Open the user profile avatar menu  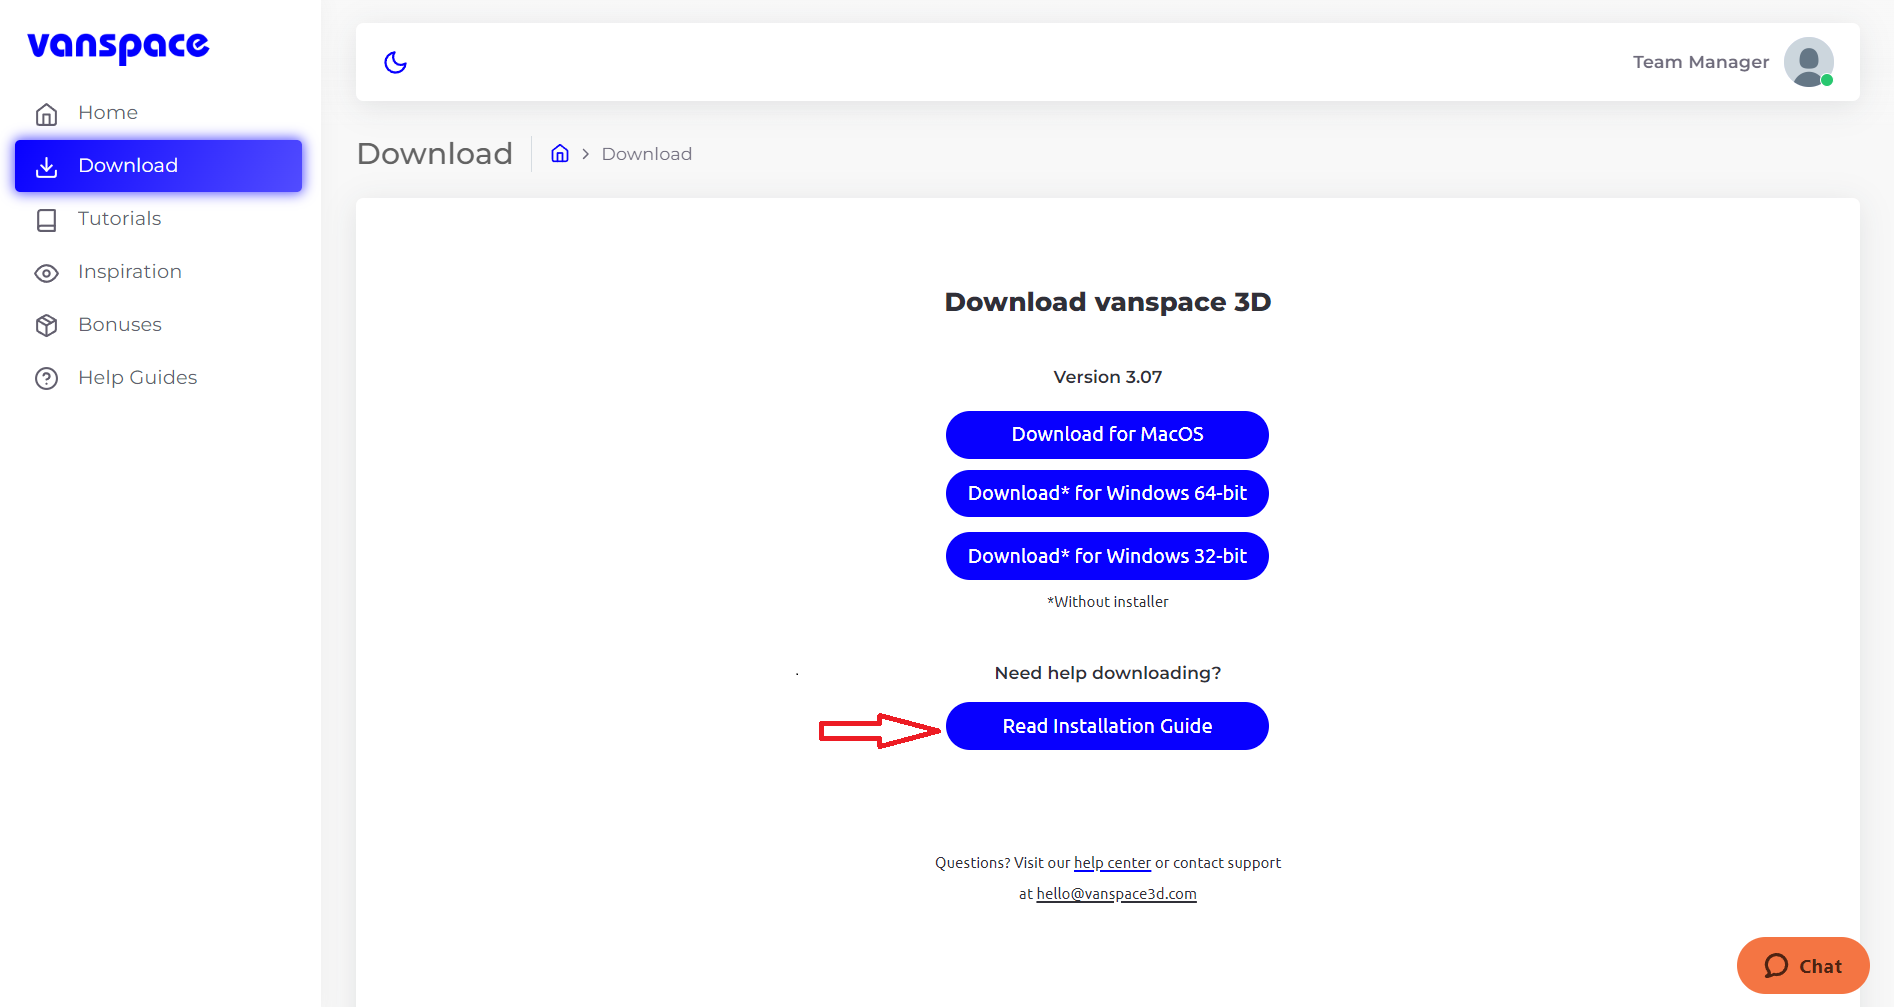pyautogui.click(x=1808, y=62)
